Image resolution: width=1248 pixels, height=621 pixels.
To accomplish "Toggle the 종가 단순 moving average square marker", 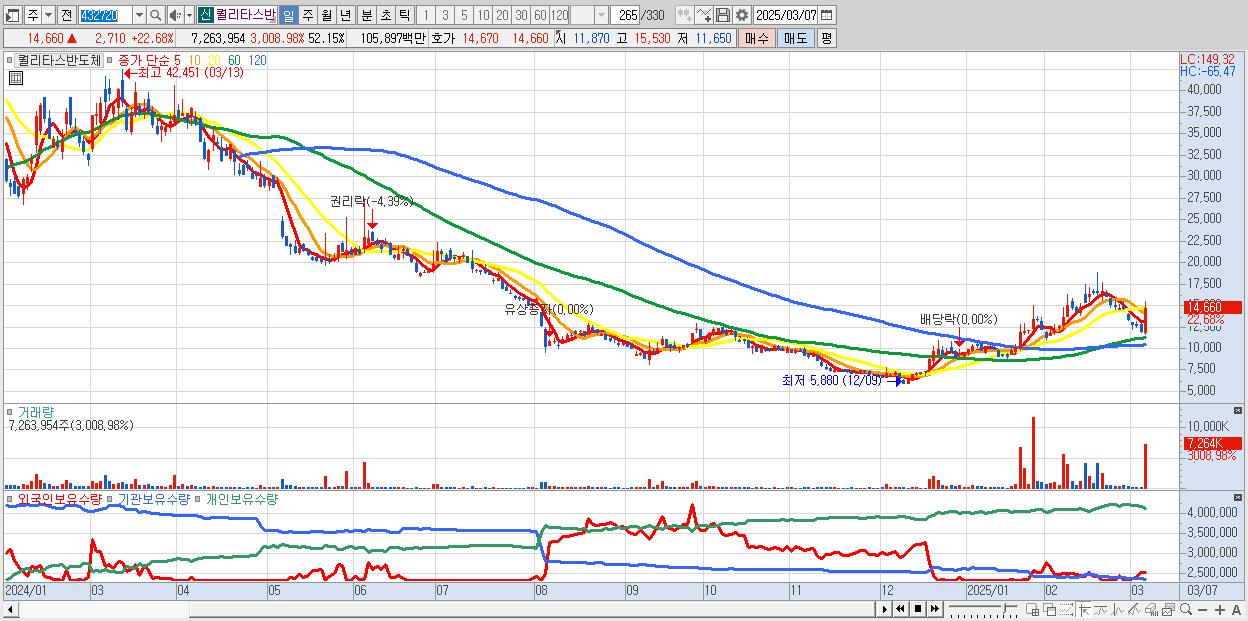I will pos(111,61).
